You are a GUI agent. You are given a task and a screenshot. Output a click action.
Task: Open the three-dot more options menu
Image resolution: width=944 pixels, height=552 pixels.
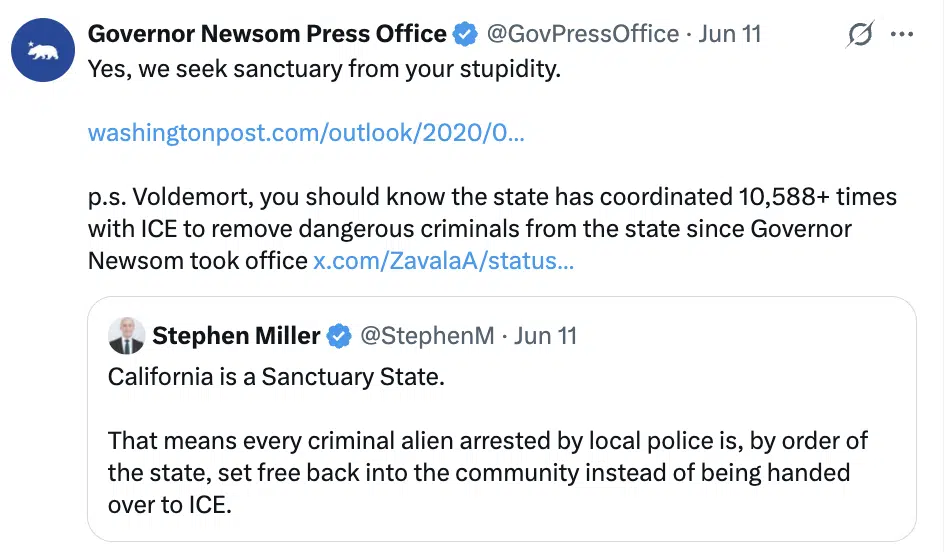(901, 34)
